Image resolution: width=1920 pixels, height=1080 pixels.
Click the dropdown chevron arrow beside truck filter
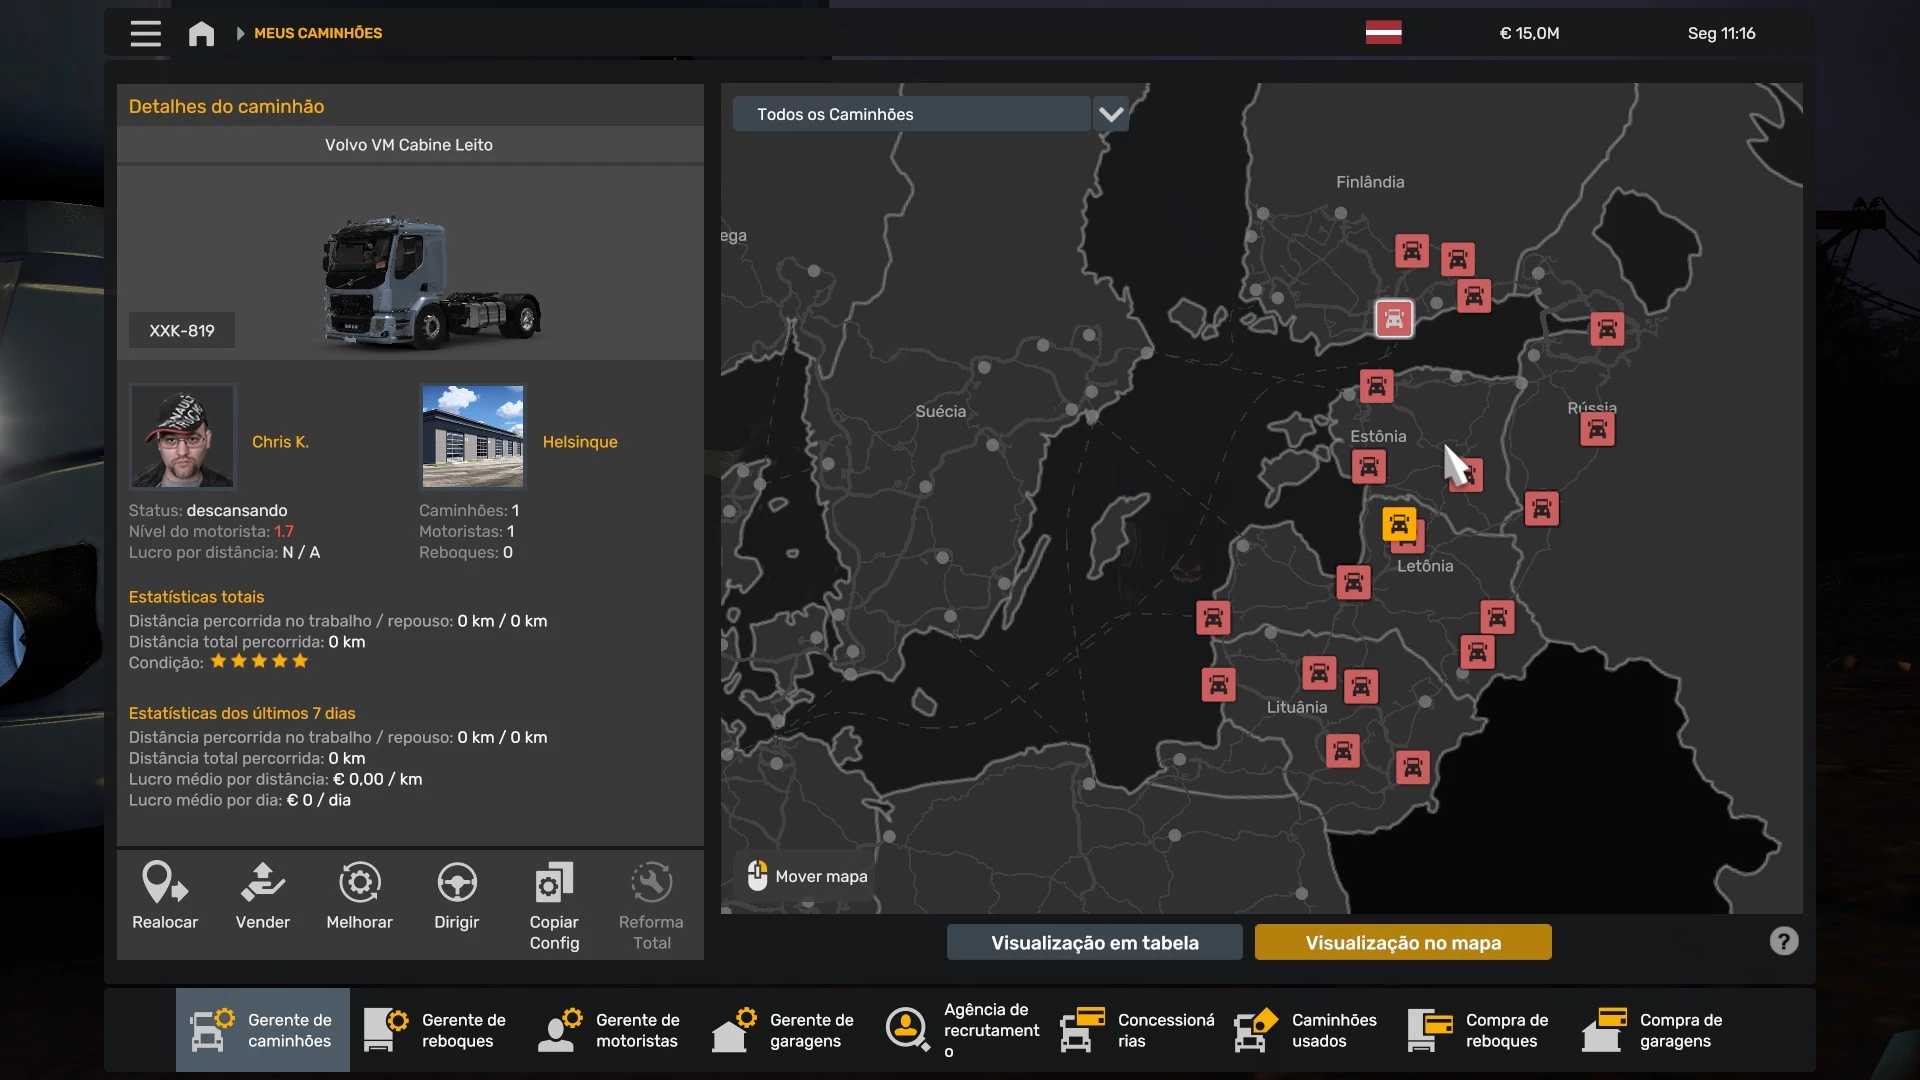[1110, 114]
